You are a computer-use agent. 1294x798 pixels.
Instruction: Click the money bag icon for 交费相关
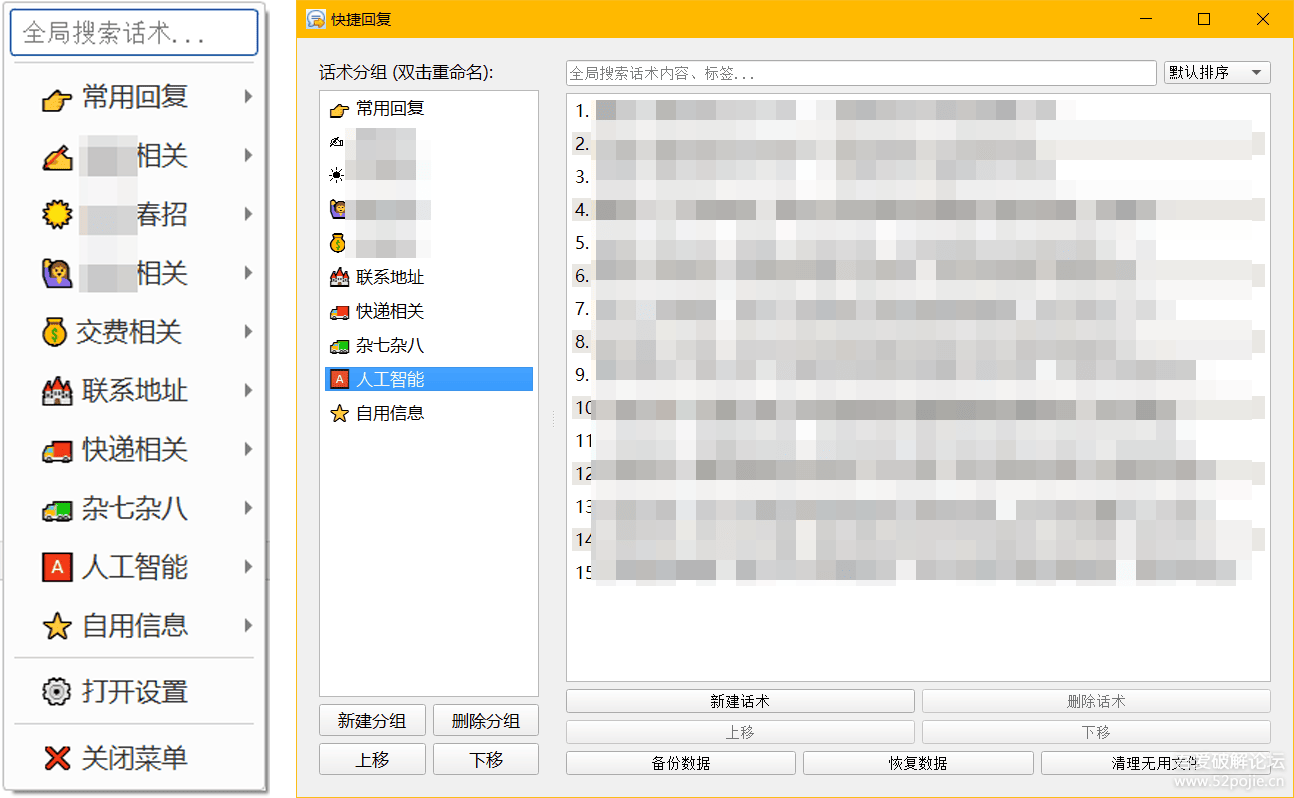[x=56, y=332]
